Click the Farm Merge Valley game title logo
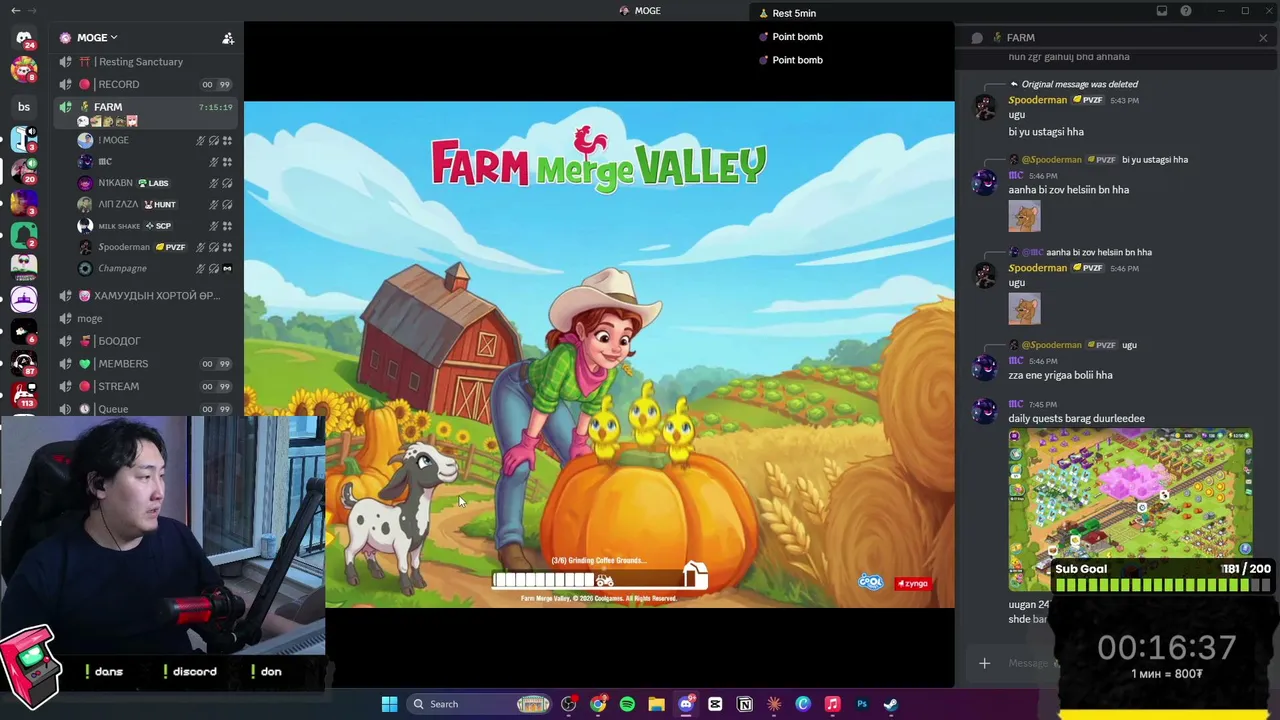This screenshot has width=1280, height=720. [x=599, y=161]
